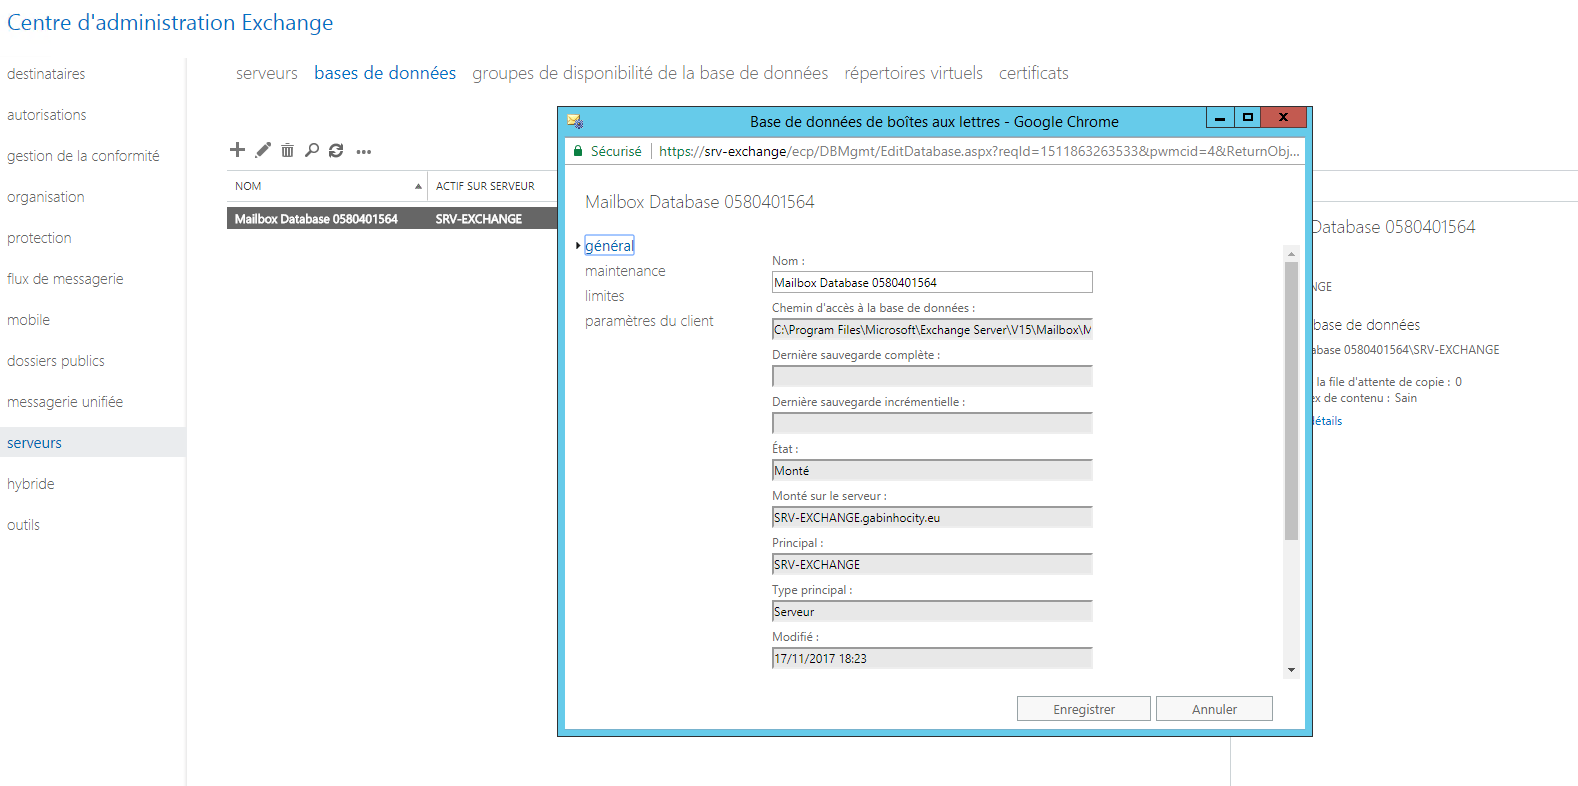Screen dimensions: 1578x786
Task: Click SRV-EXCHANGE cell in database row
Action: (x=479, y=219)
